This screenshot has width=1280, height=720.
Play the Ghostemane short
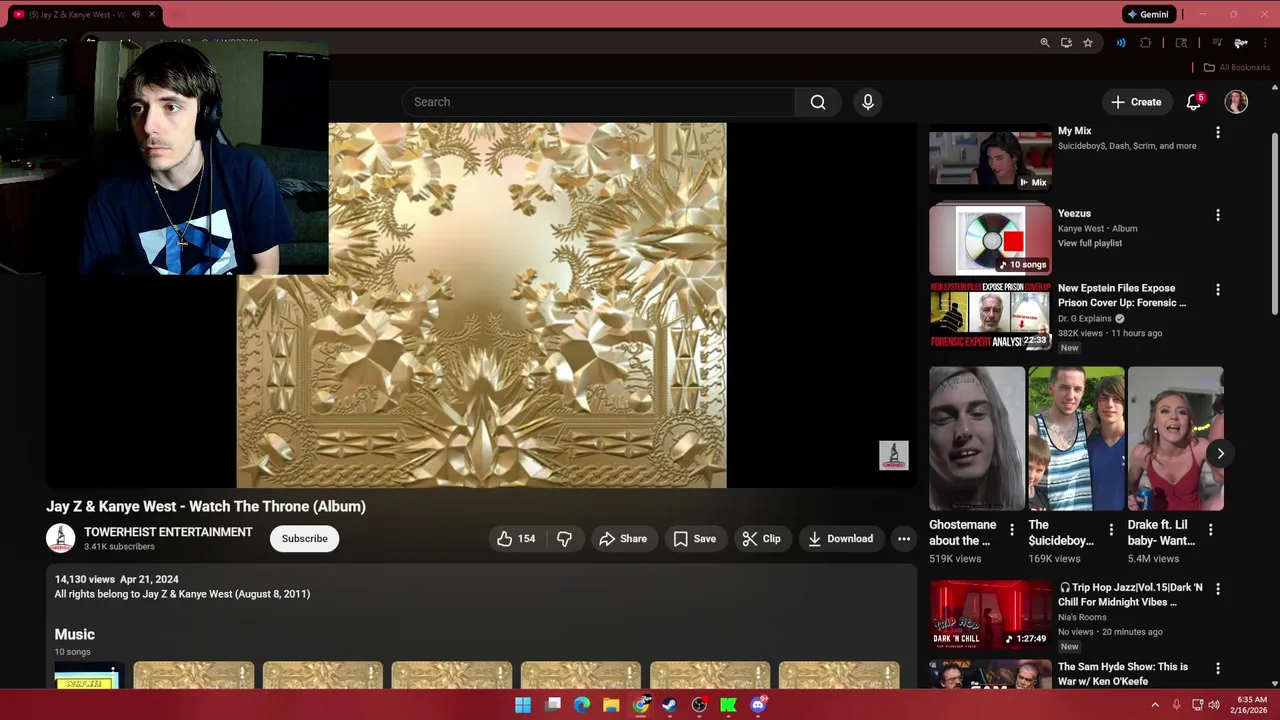coord(977,439)
